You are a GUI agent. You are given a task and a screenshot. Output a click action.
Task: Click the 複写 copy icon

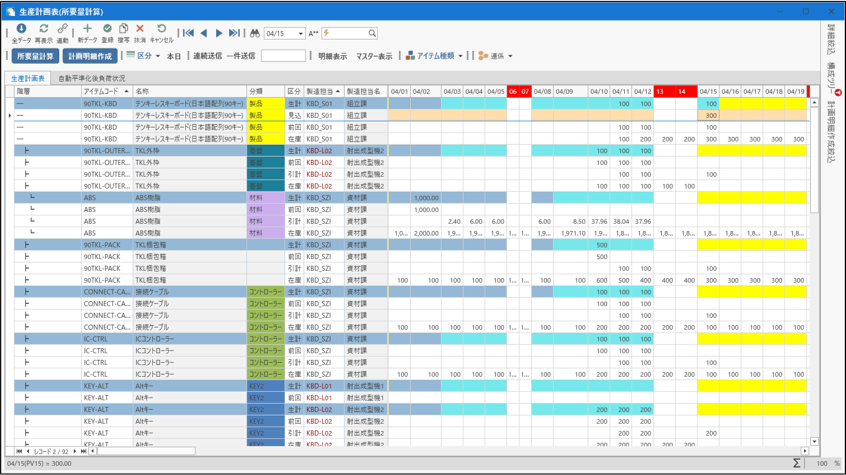coord(124,30)
